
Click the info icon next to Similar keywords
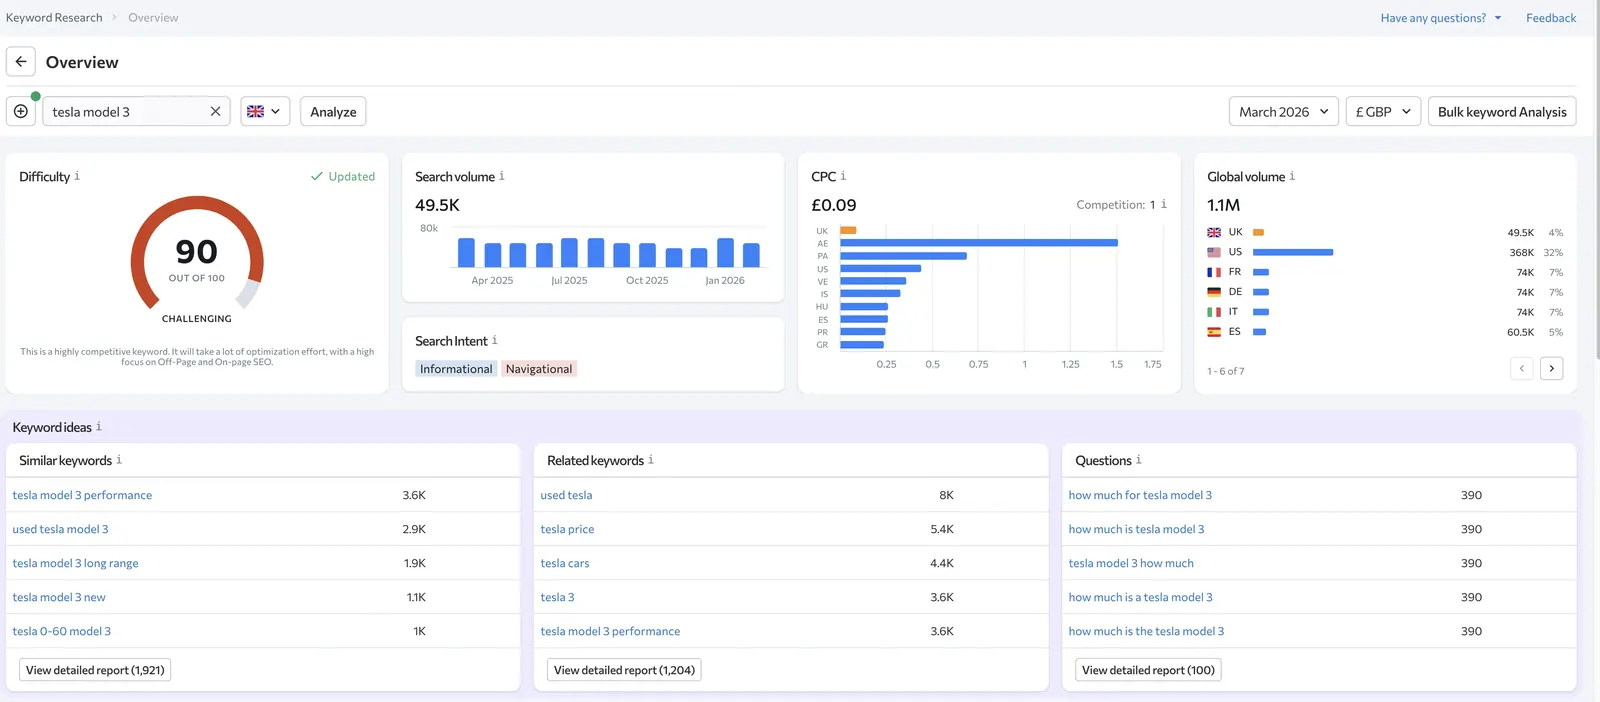[x=119, y=460]
